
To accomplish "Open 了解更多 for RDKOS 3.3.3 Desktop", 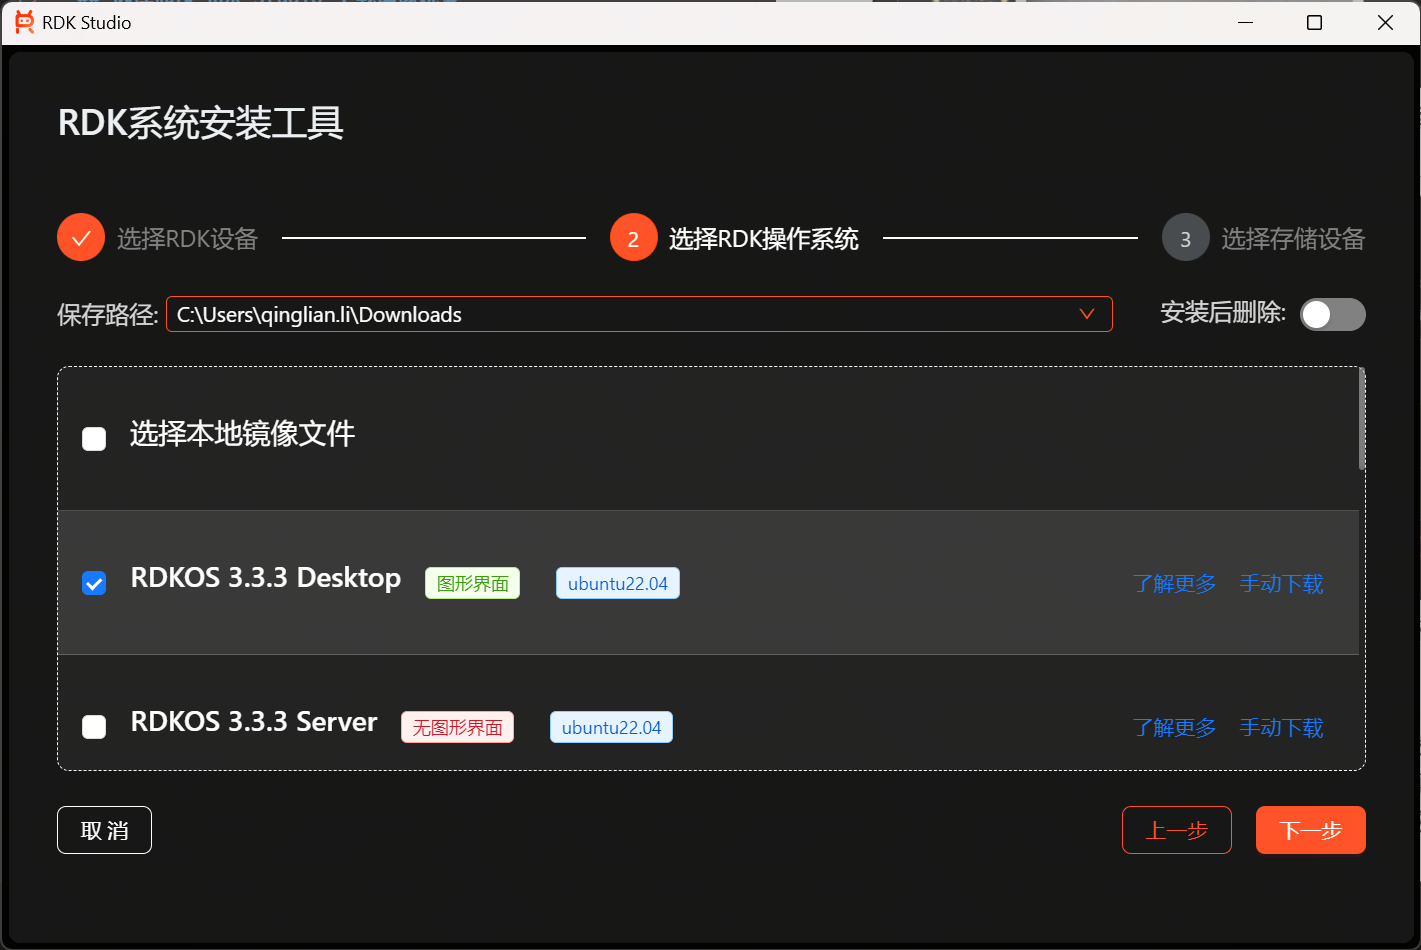I will click(x=1173, y=583).
